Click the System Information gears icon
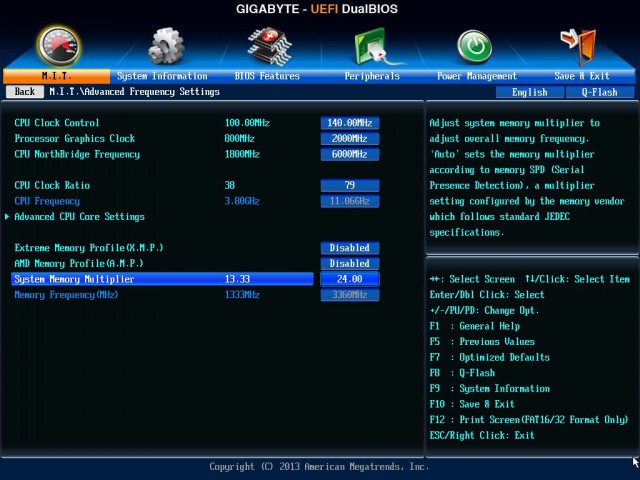640x480 pixels. click(x=166, y=46)
